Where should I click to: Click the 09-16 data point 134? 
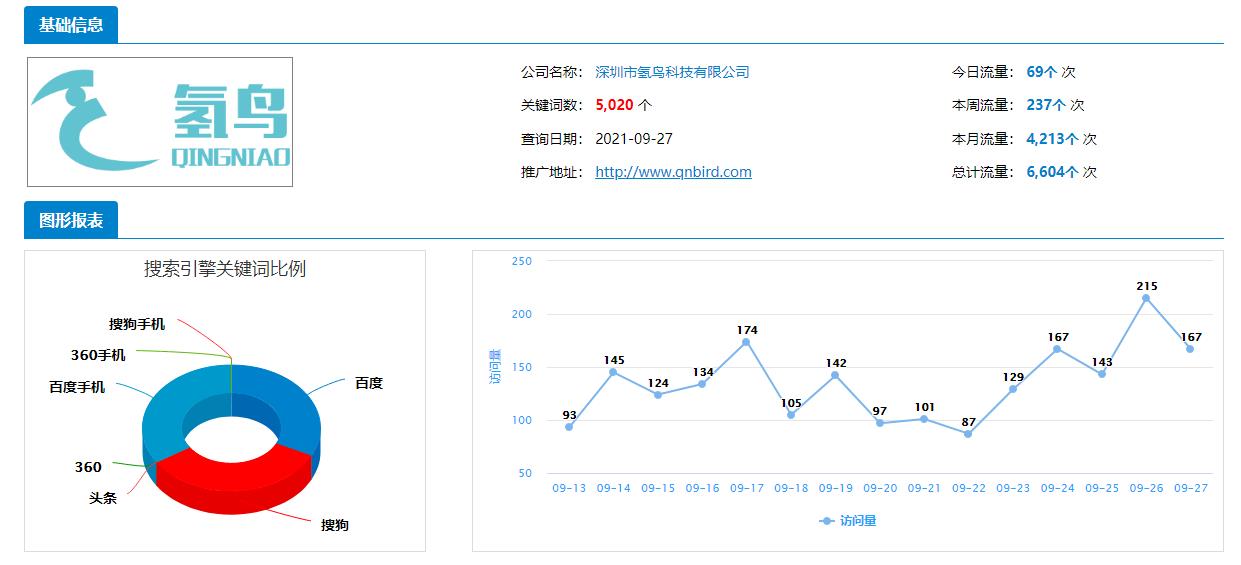[x=702, y=384]
